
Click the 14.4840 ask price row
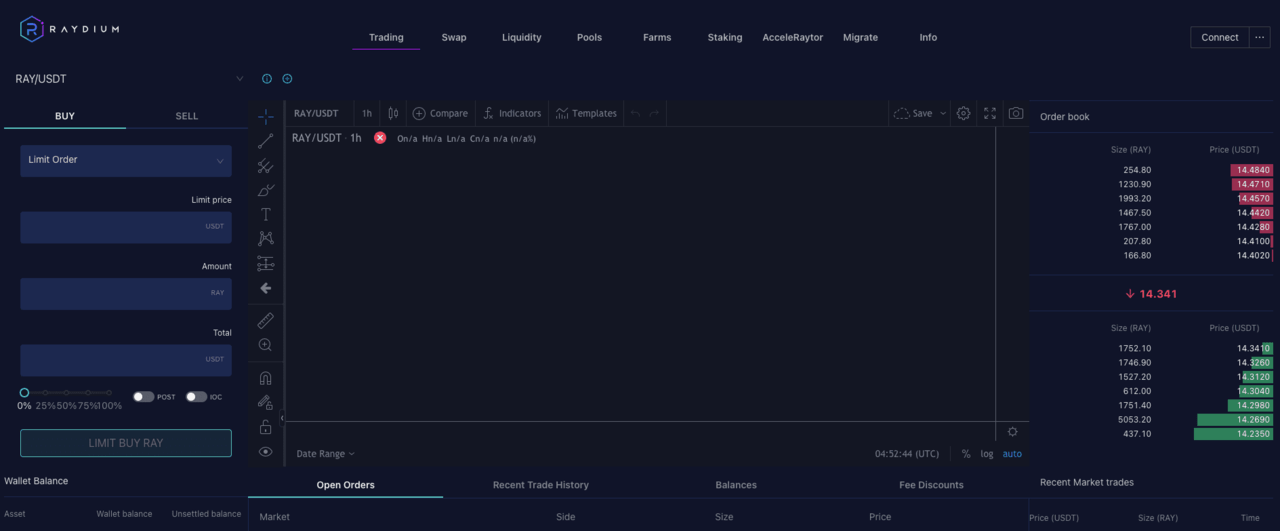1154,170
